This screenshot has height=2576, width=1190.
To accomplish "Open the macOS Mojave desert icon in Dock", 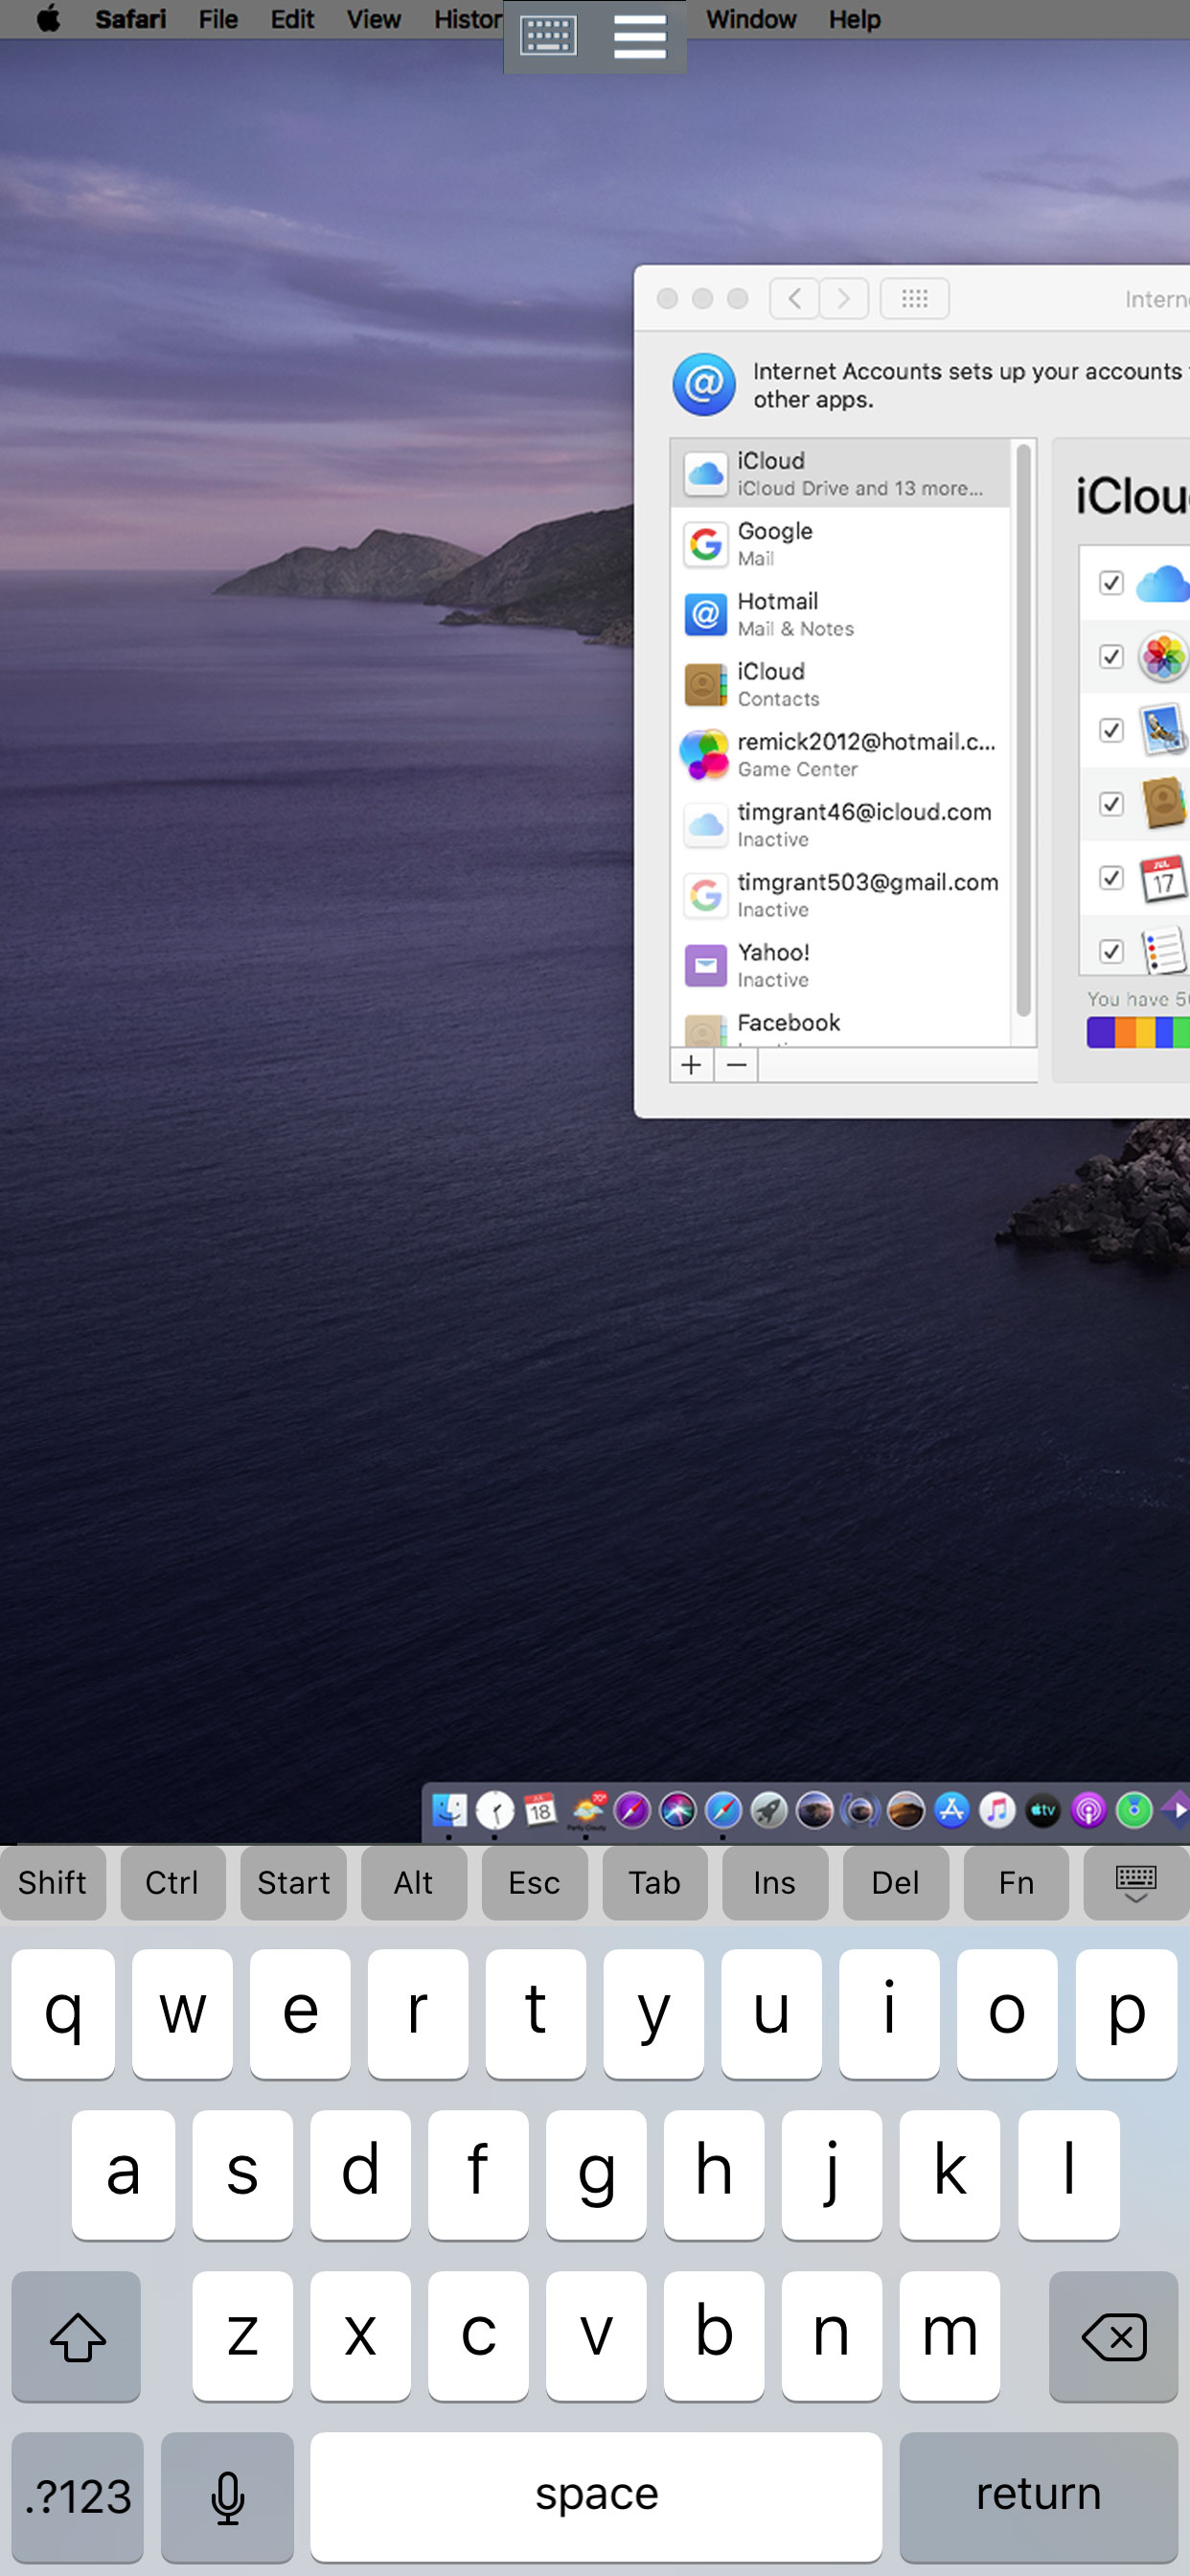I will point(906,1810).
